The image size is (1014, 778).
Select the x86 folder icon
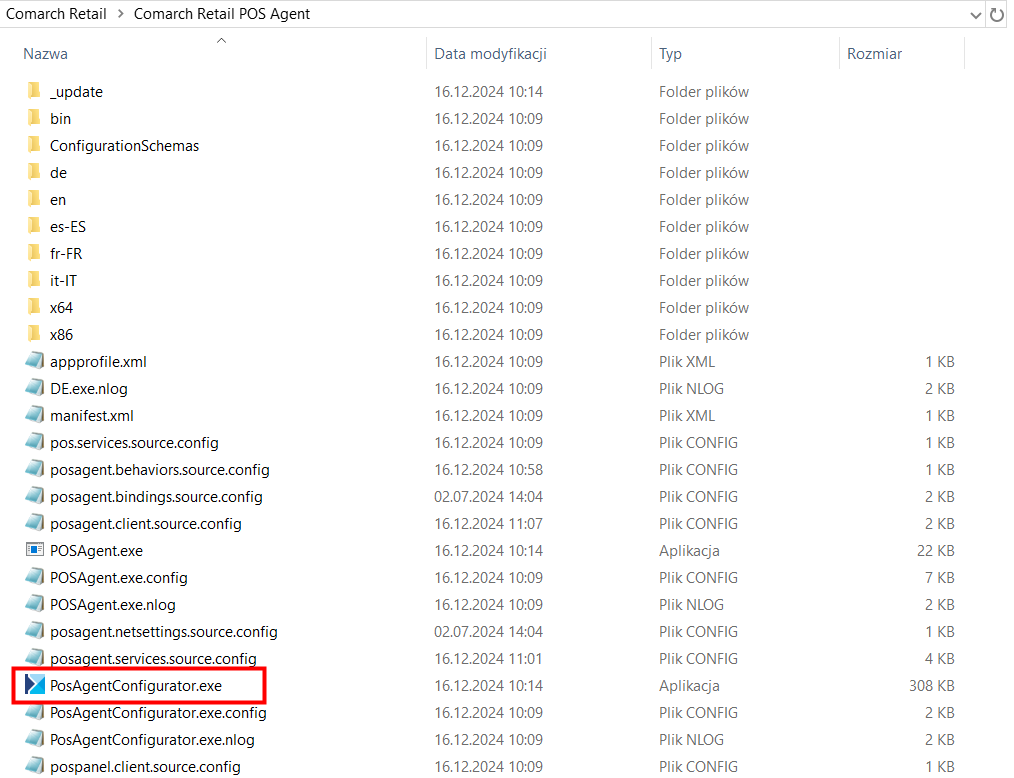pos(35,334)
